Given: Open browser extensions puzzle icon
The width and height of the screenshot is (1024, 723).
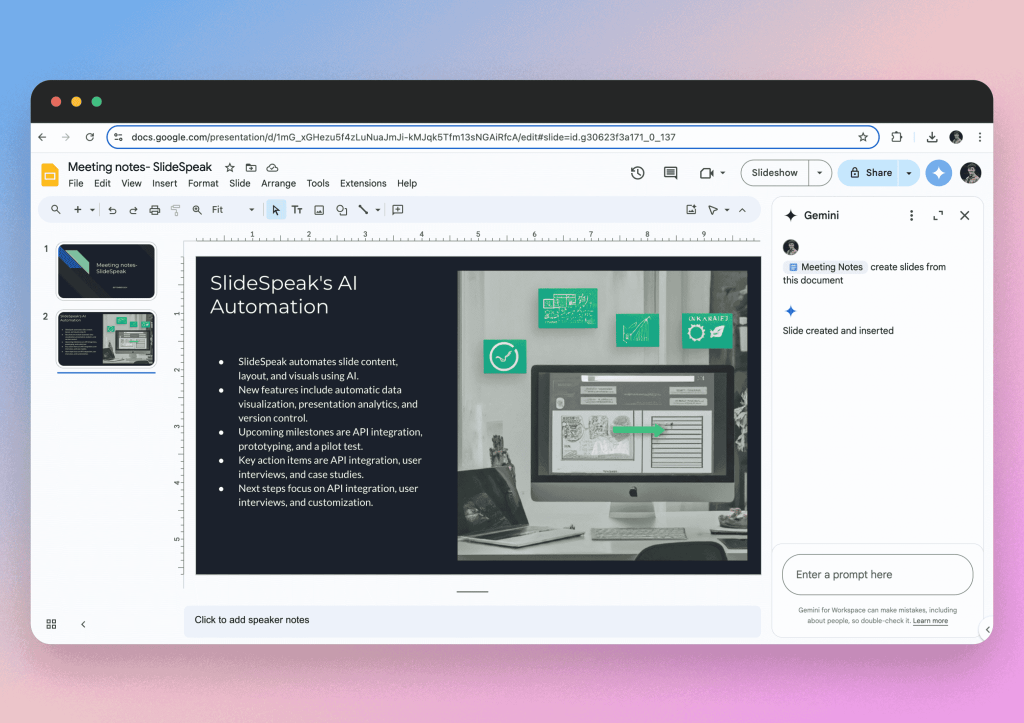Looking at the screenshot, I should [x=897, y=137].
